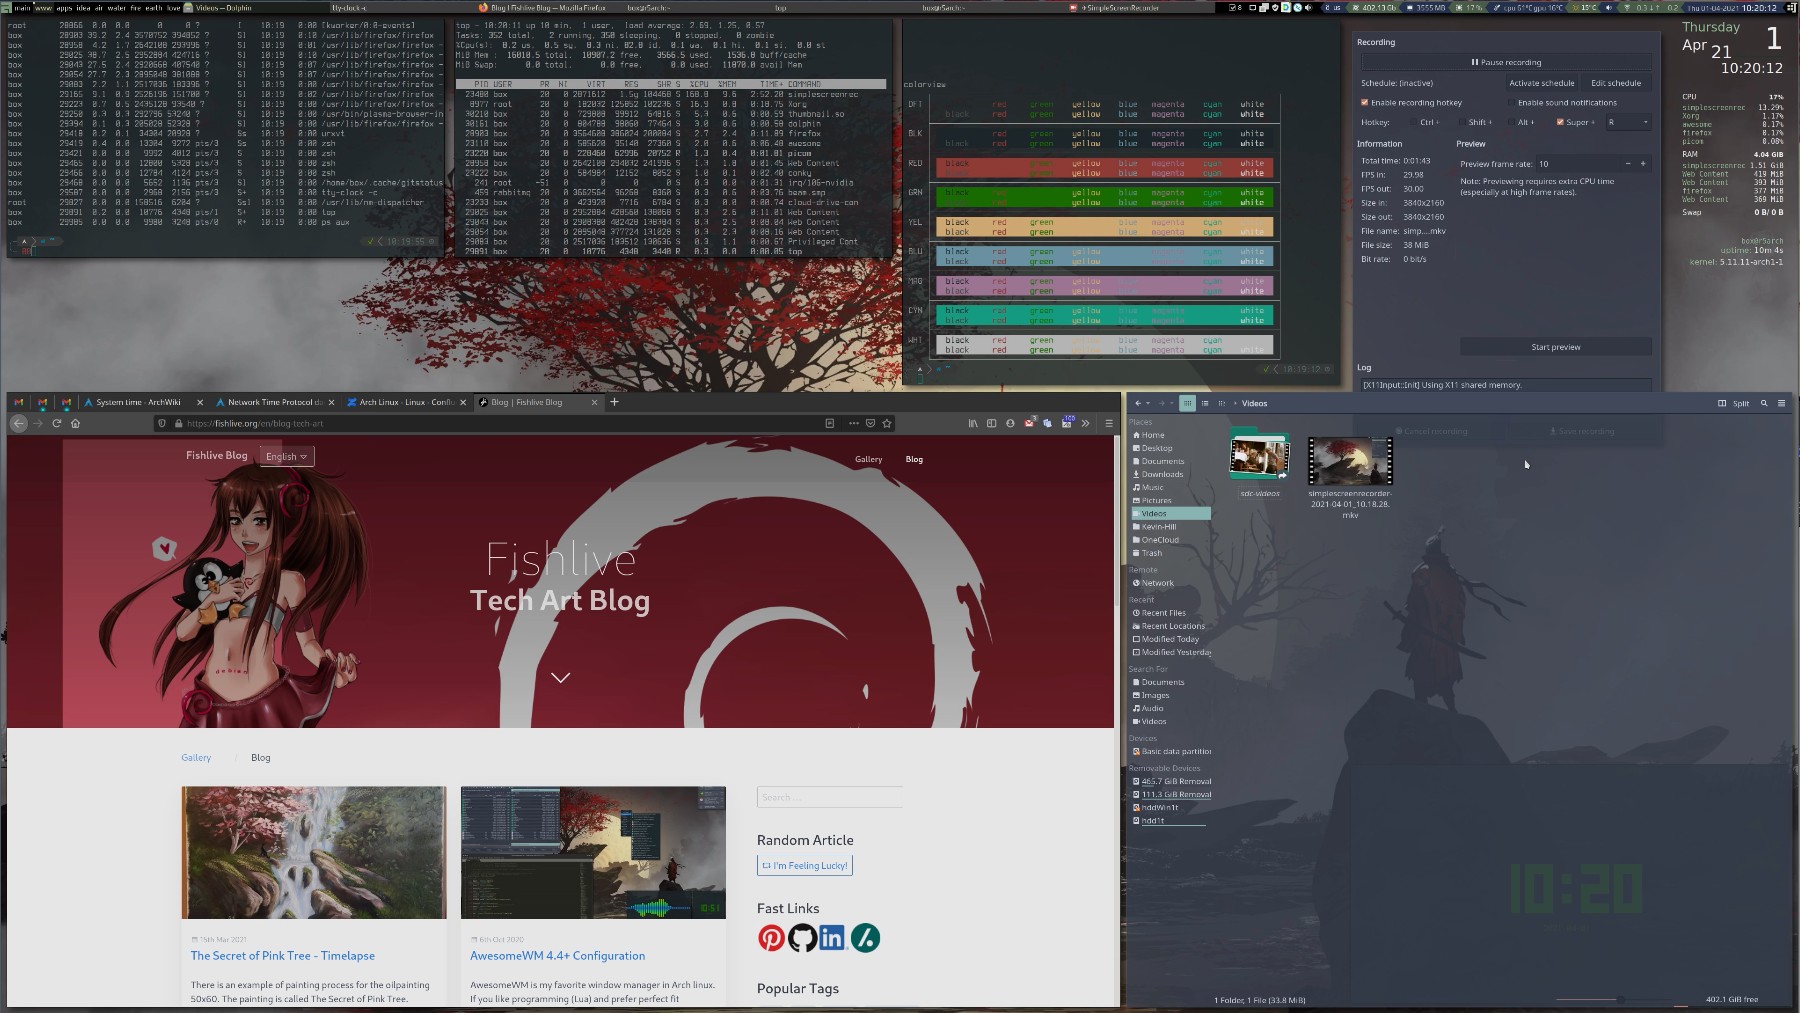Open Dolphin search icon
1800x1013 pixels.
pos(1764,403)
